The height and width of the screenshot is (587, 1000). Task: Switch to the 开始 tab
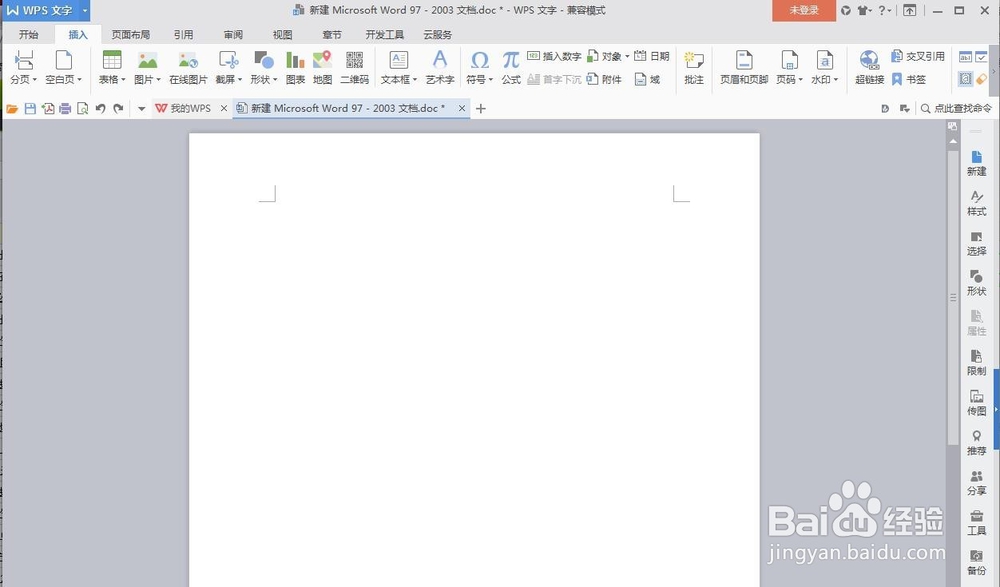[x=29, y=34]
